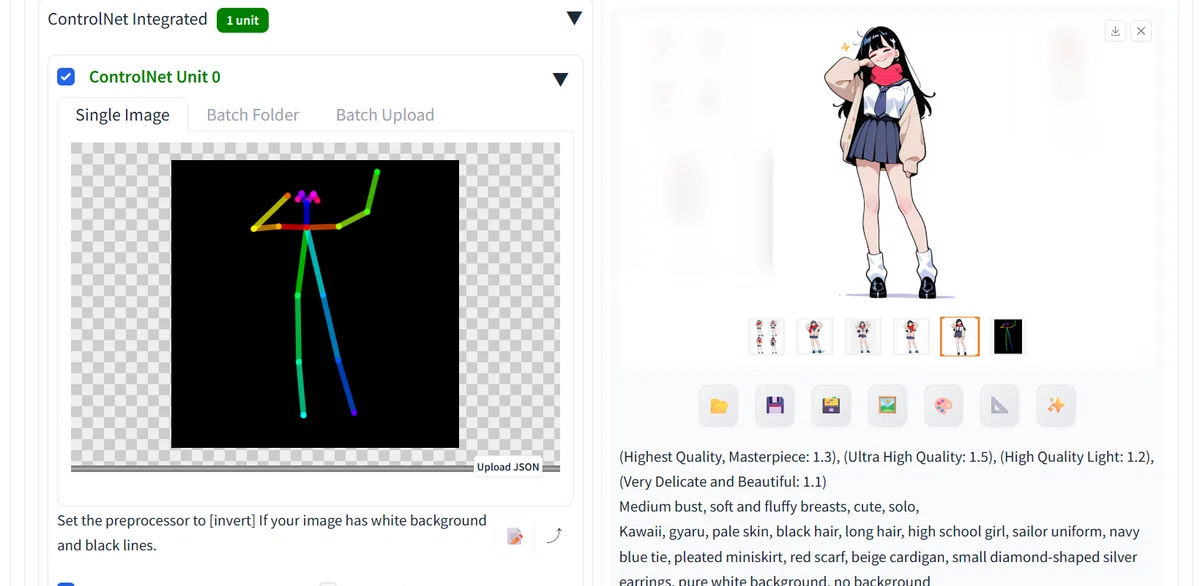Click the '1 unit' green badge
Viewport: 1200px width, 586px height.
pos(242,20)
